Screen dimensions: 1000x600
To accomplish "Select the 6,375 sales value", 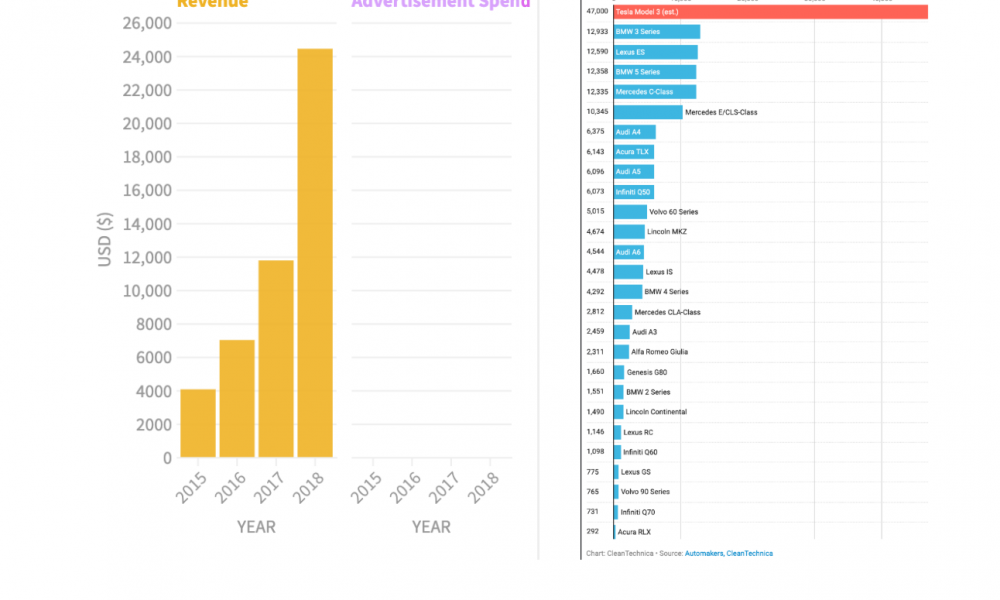I will (595, 131).
